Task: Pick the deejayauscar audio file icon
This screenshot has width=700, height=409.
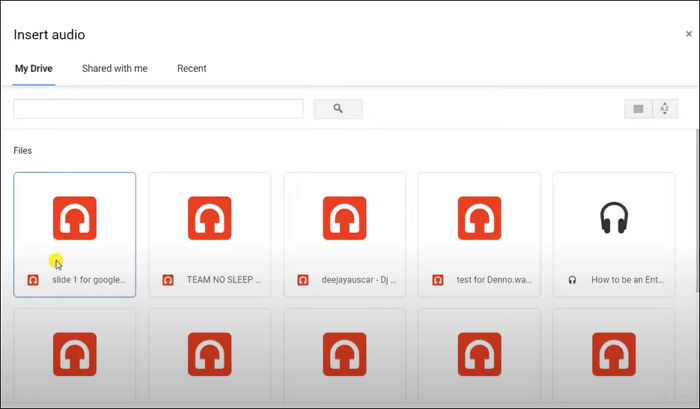Action: point(344,218)
